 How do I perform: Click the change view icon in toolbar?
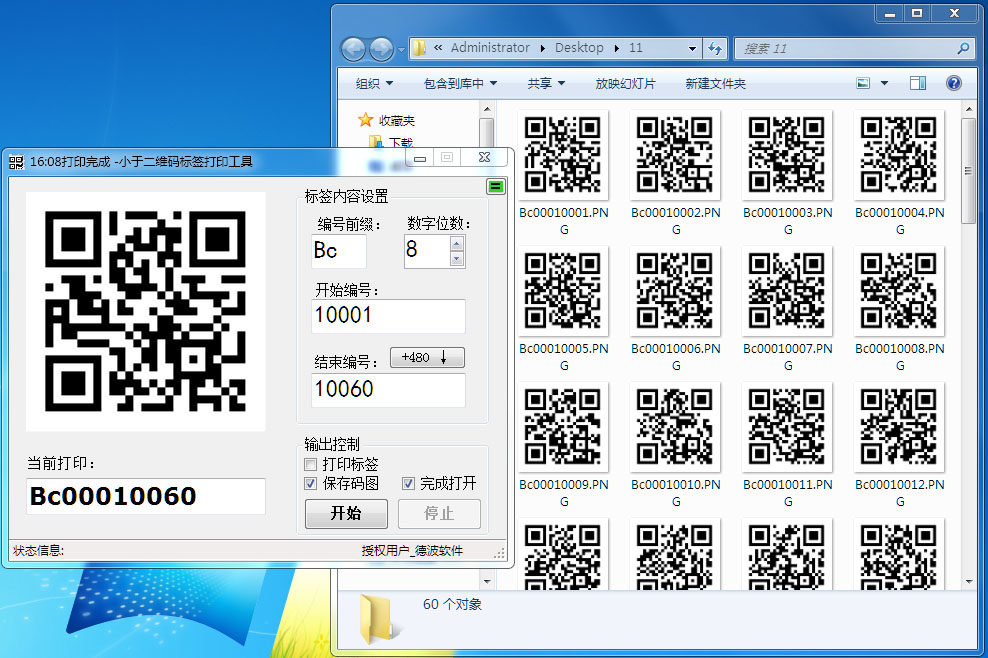tap(863, 84)
